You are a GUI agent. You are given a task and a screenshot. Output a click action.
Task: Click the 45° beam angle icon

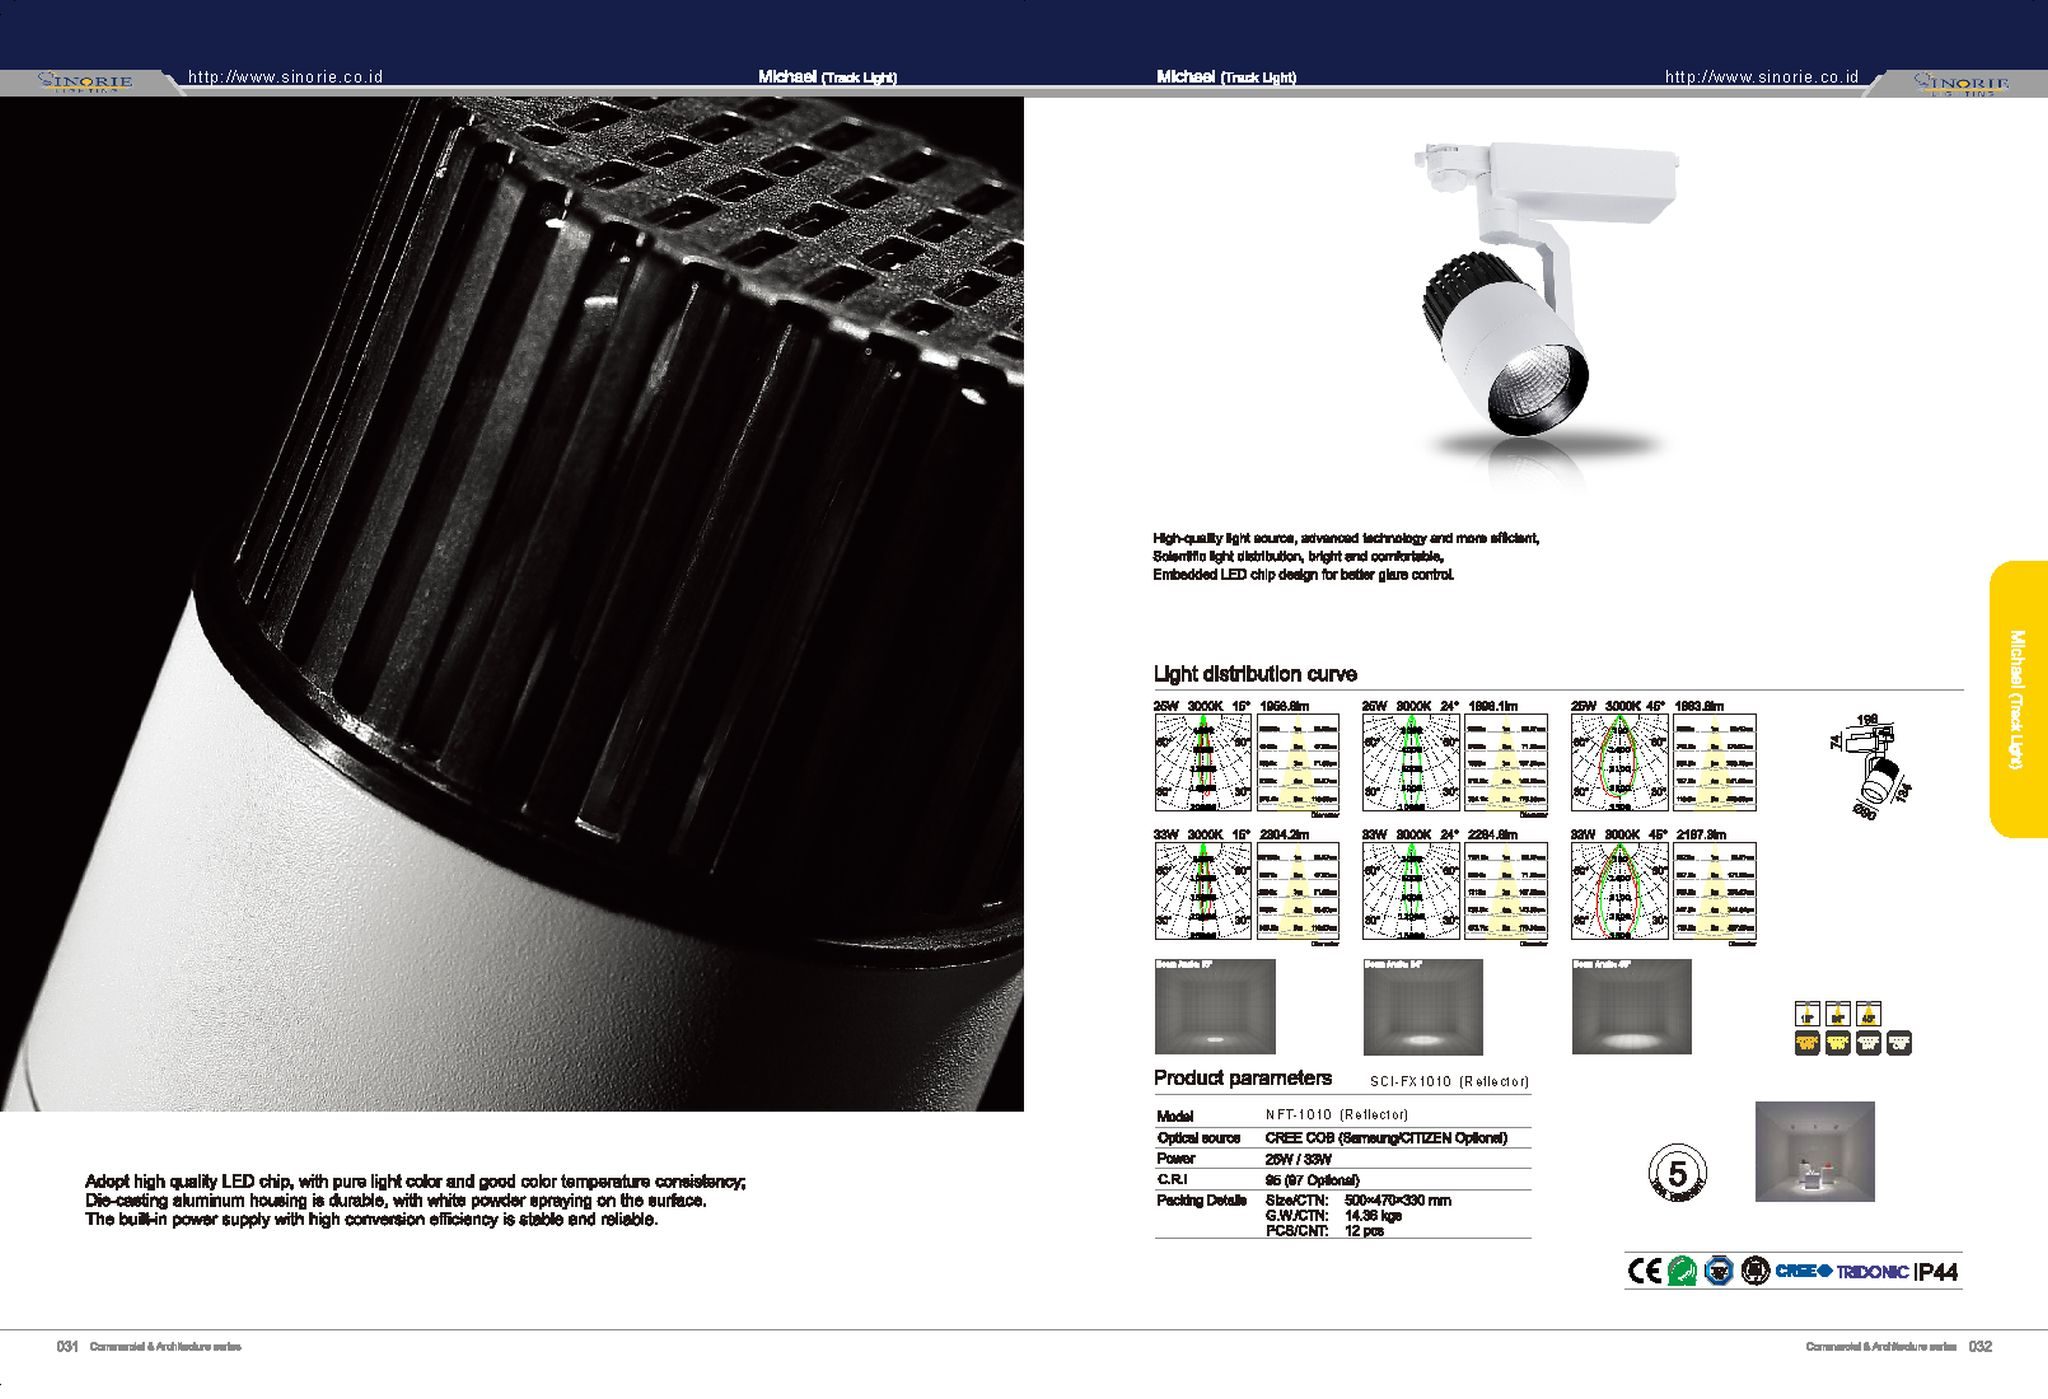pos(1868,1014)
